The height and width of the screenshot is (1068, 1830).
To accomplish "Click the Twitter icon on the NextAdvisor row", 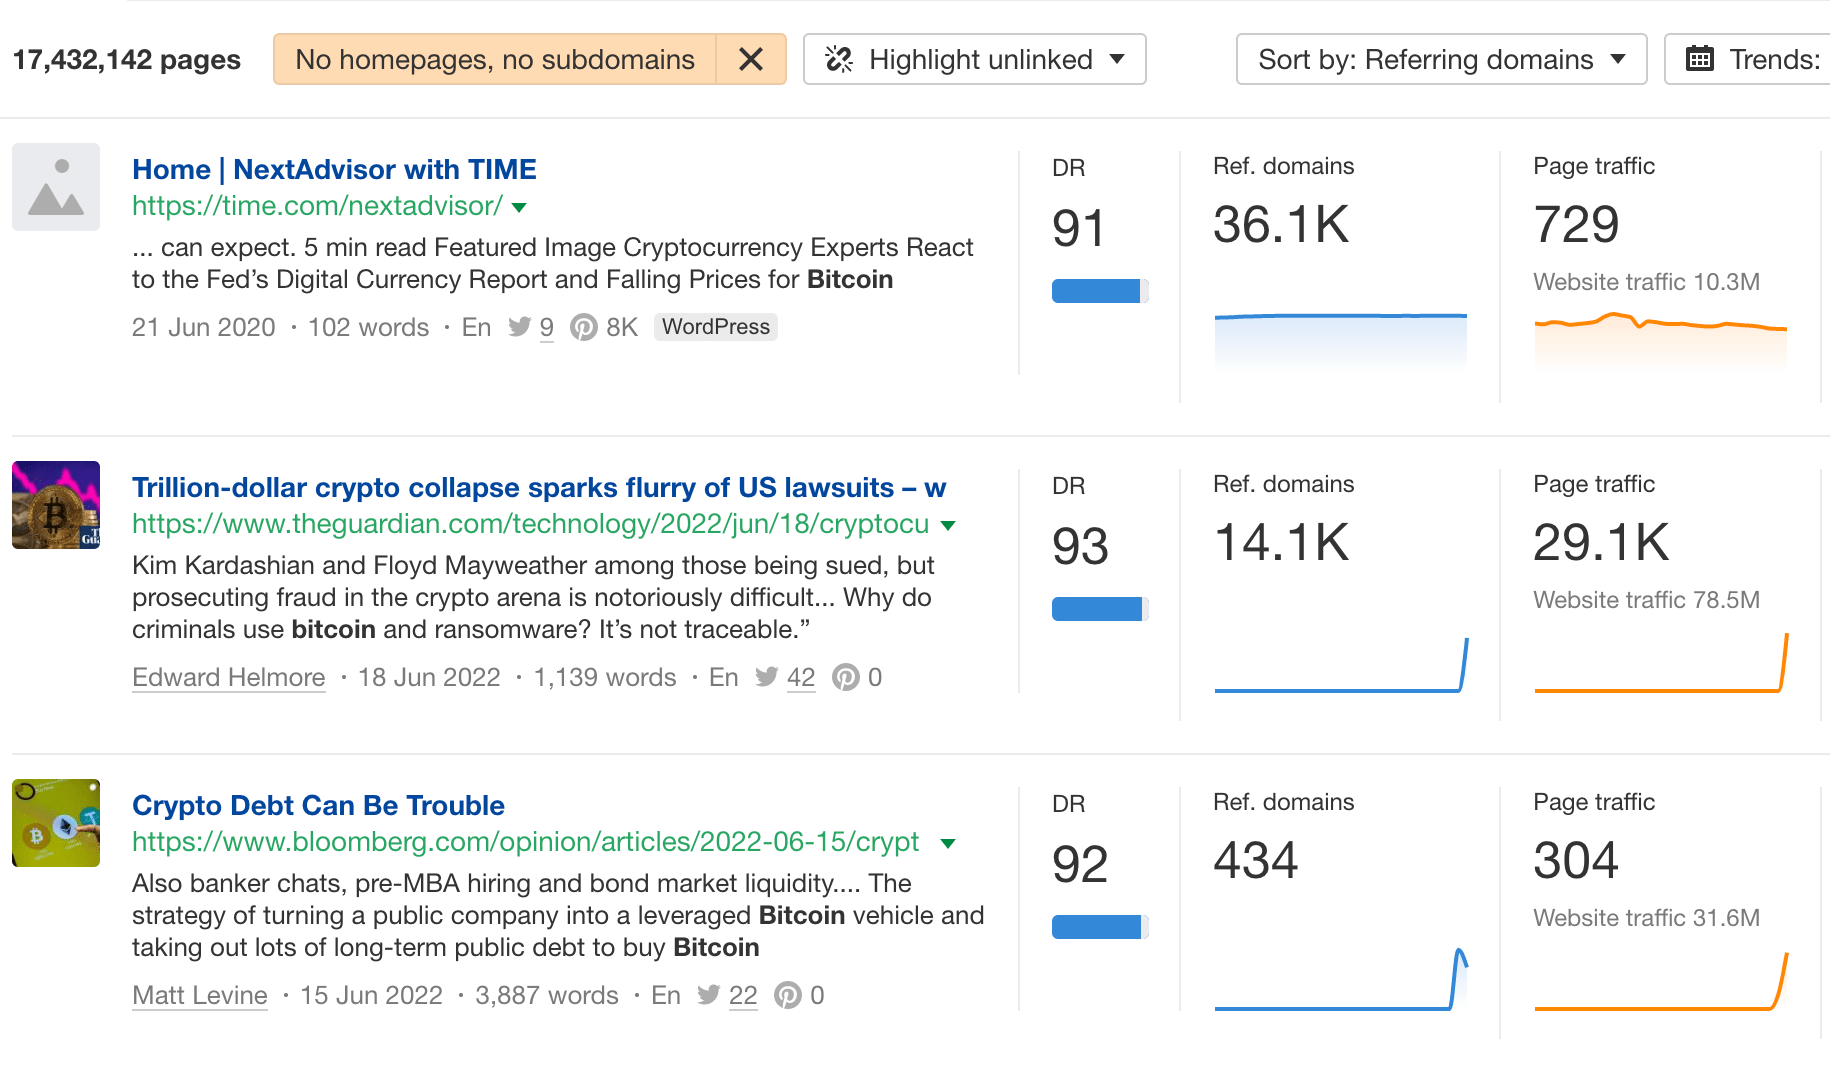I will pos(521,327).
